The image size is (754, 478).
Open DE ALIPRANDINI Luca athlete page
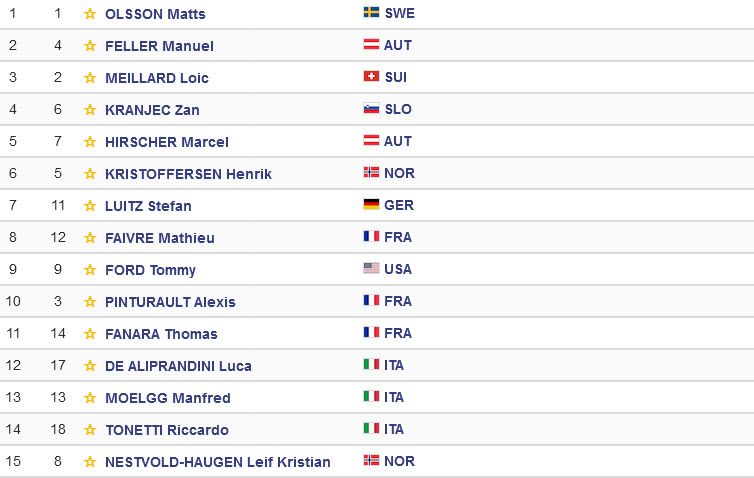coord(178,366)
